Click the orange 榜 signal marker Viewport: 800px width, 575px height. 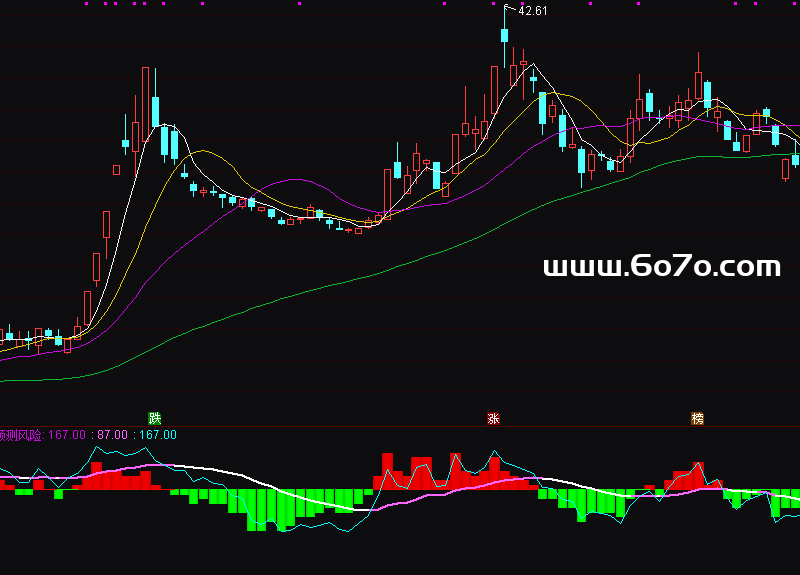(x=697, y=418)
